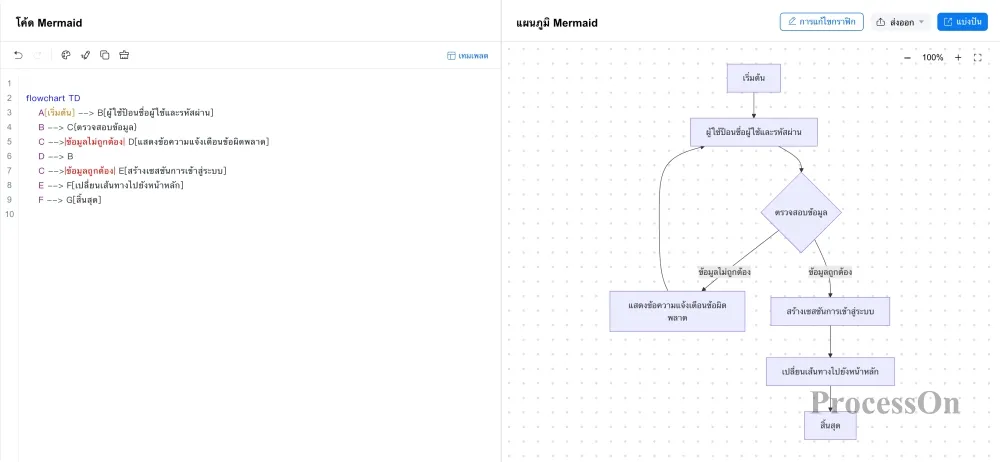Select node ผู้ใช้ป้อนชื่อผู้ใช้และรหัสผ่าน

click(x=754, y=132)
